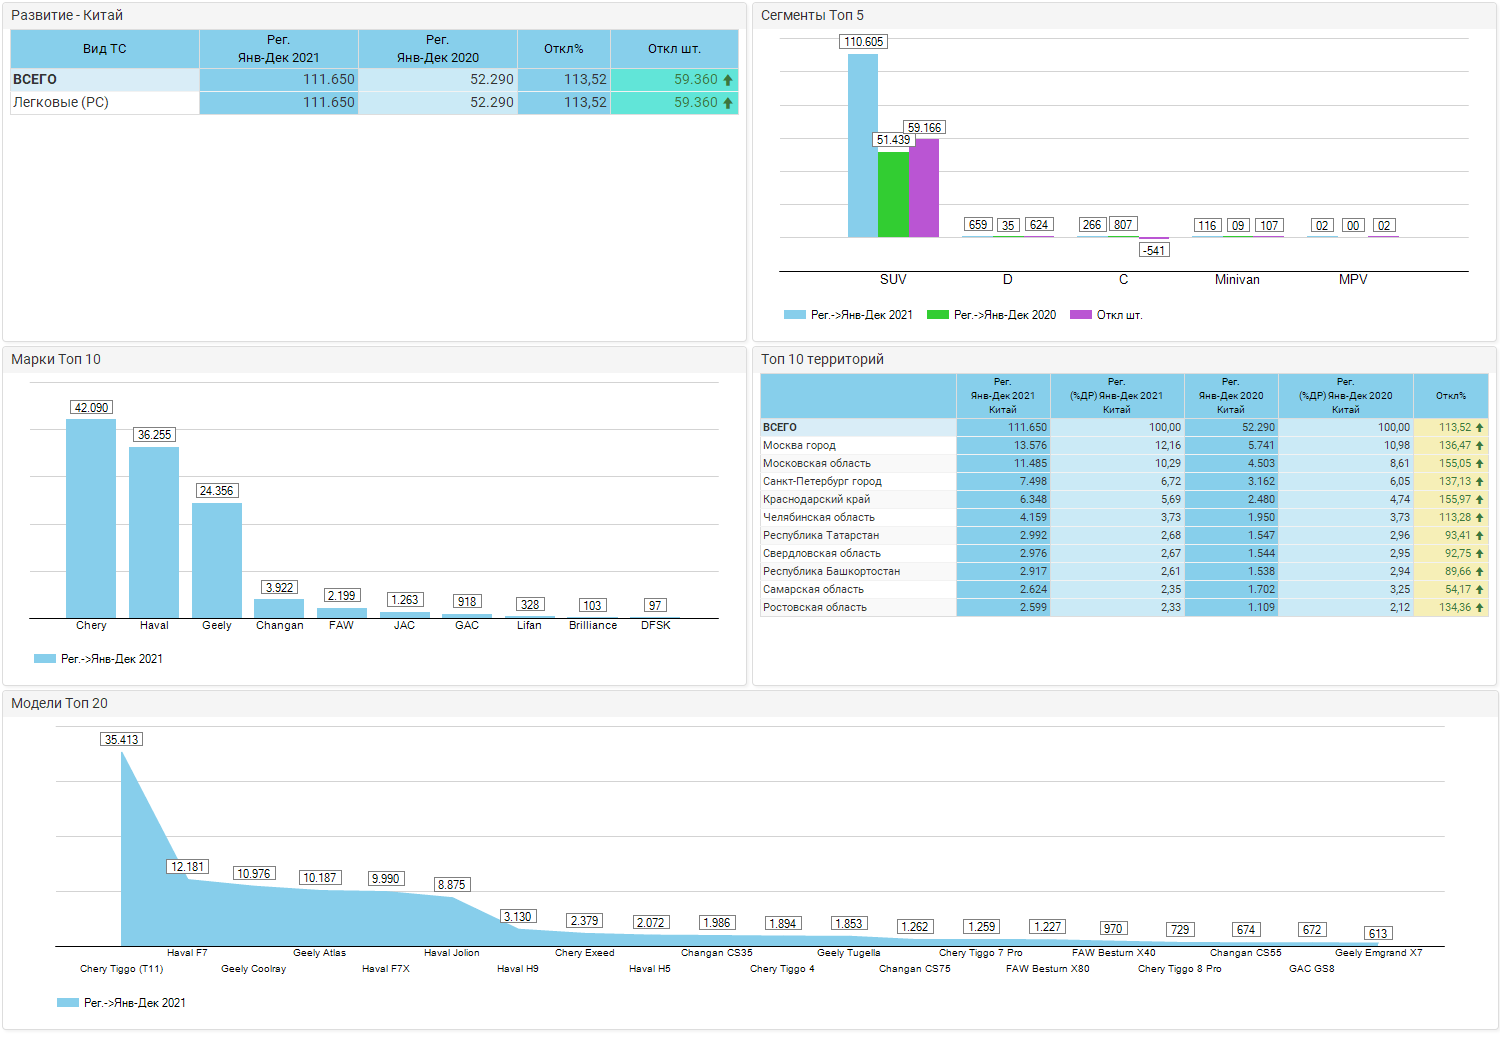Click the 42.090 value label above Chery
The width and height of the screenshot is (1500, 1060).
point(91,408)
